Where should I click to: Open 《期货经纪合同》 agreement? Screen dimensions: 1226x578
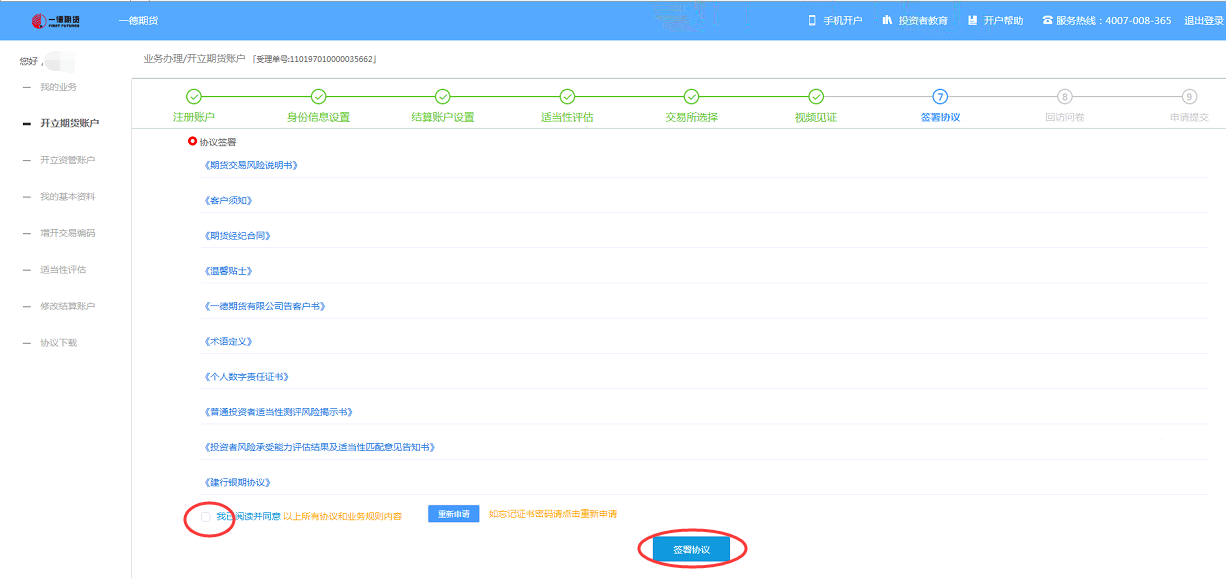click(x=237, y=236)
